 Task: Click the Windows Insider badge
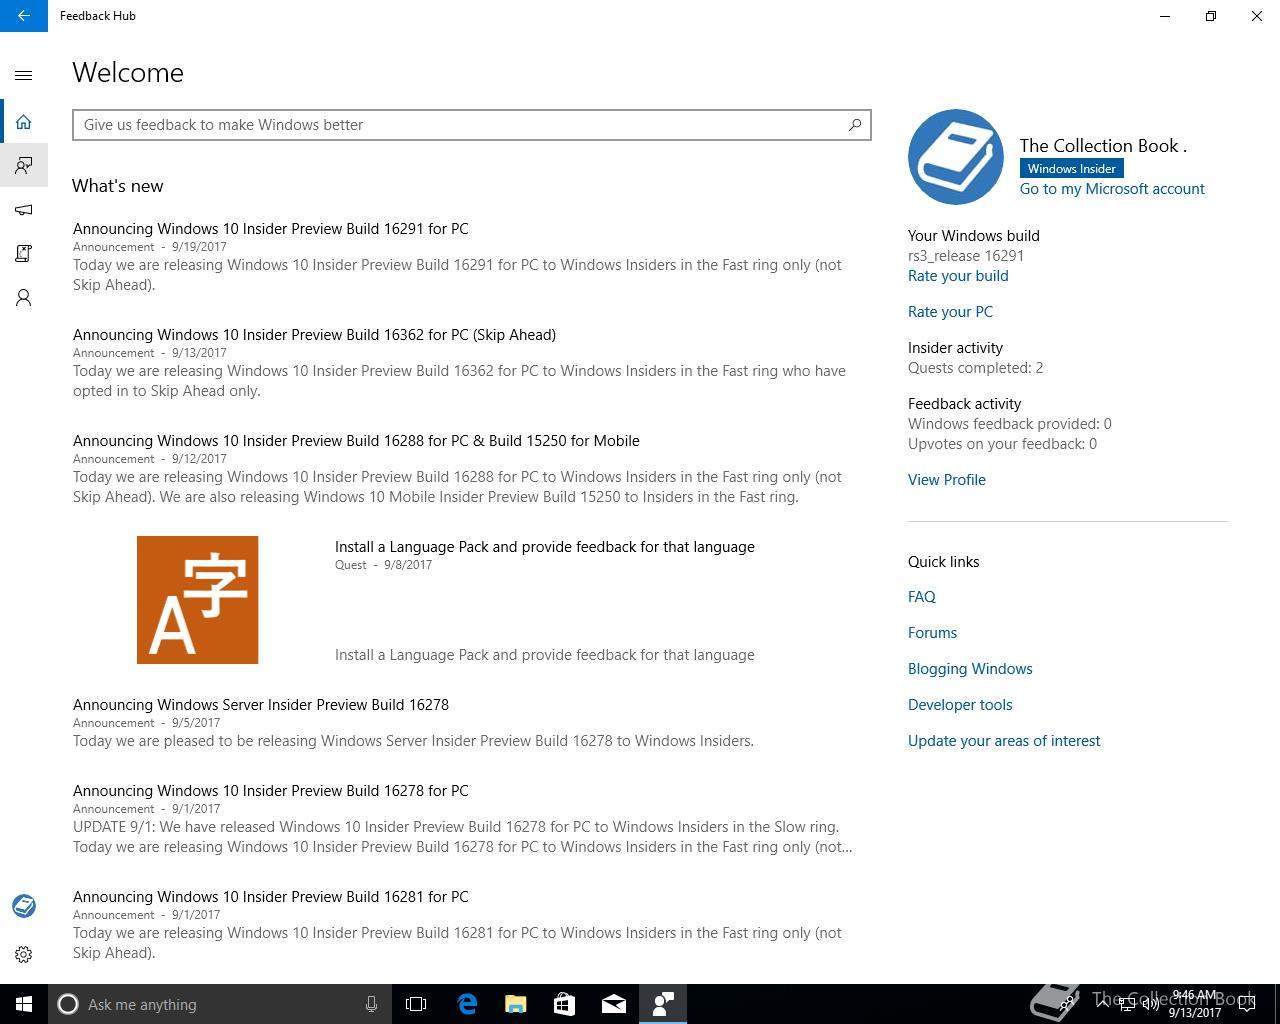1071,169
